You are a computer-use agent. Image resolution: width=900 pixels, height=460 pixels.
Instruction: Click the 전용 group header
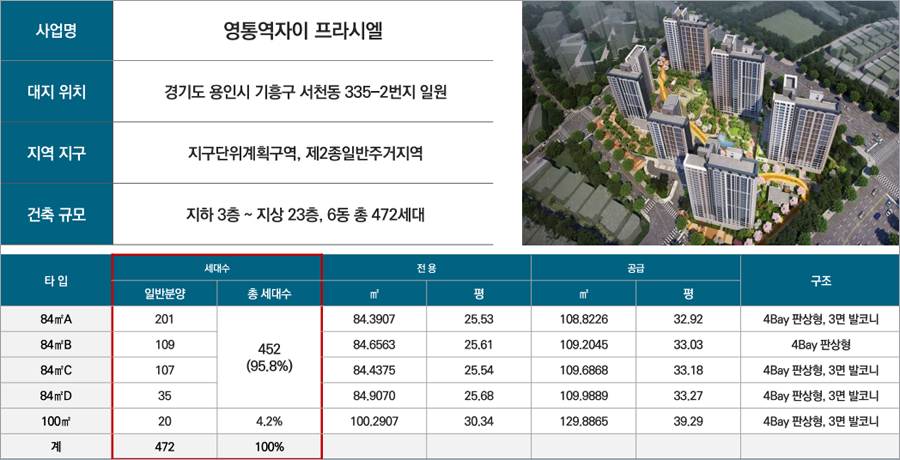tap(426, 268)
